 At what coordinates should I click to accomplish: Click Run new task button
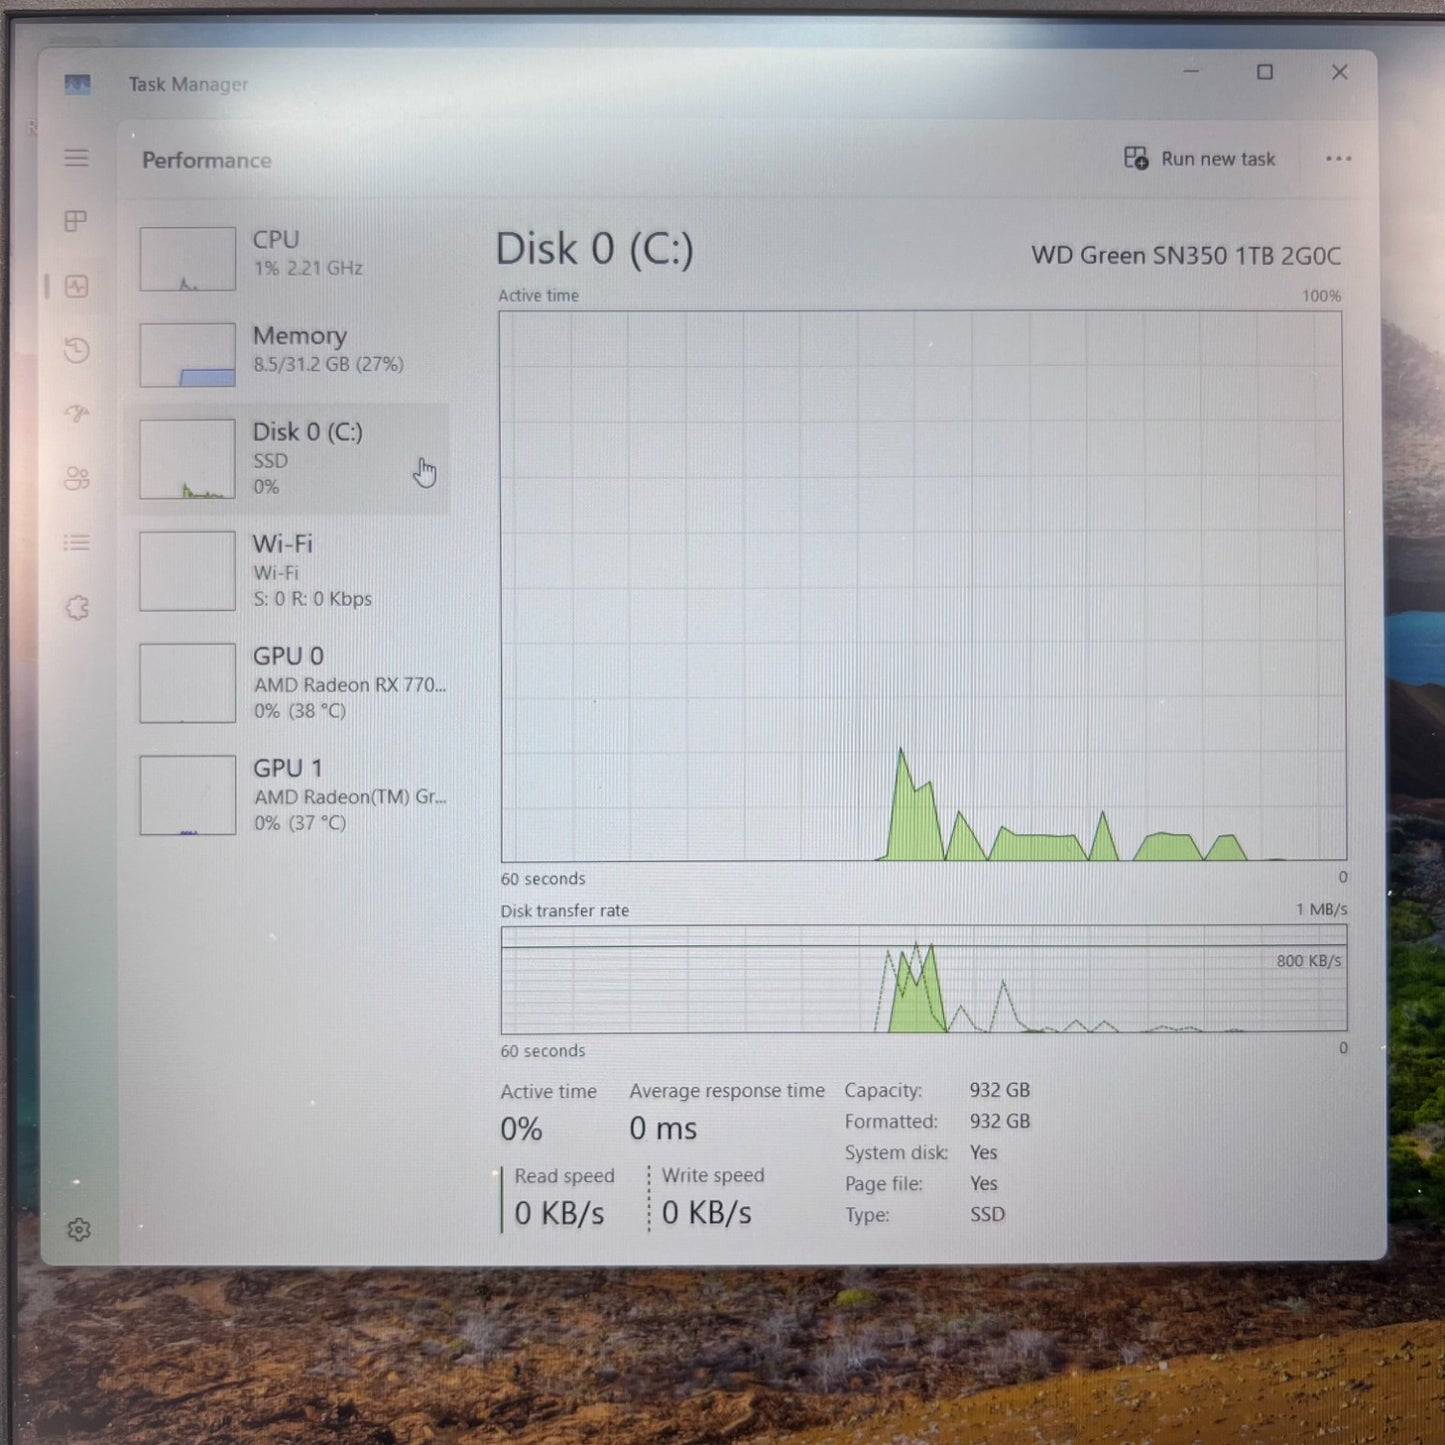tap(1200, 159)
